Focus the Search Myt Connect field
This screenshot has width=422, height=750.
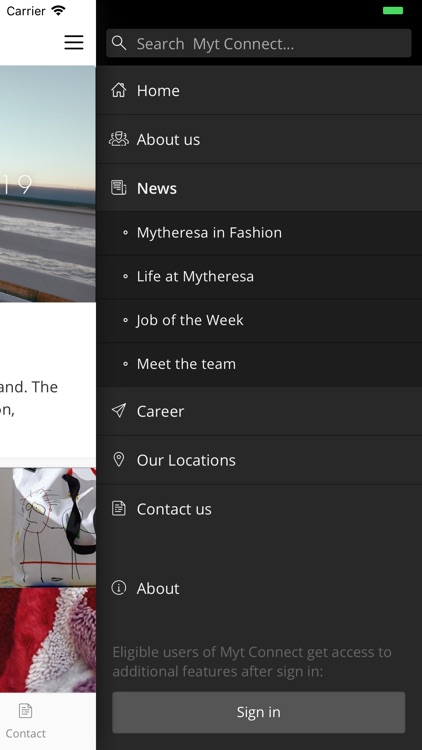point(258,43)
